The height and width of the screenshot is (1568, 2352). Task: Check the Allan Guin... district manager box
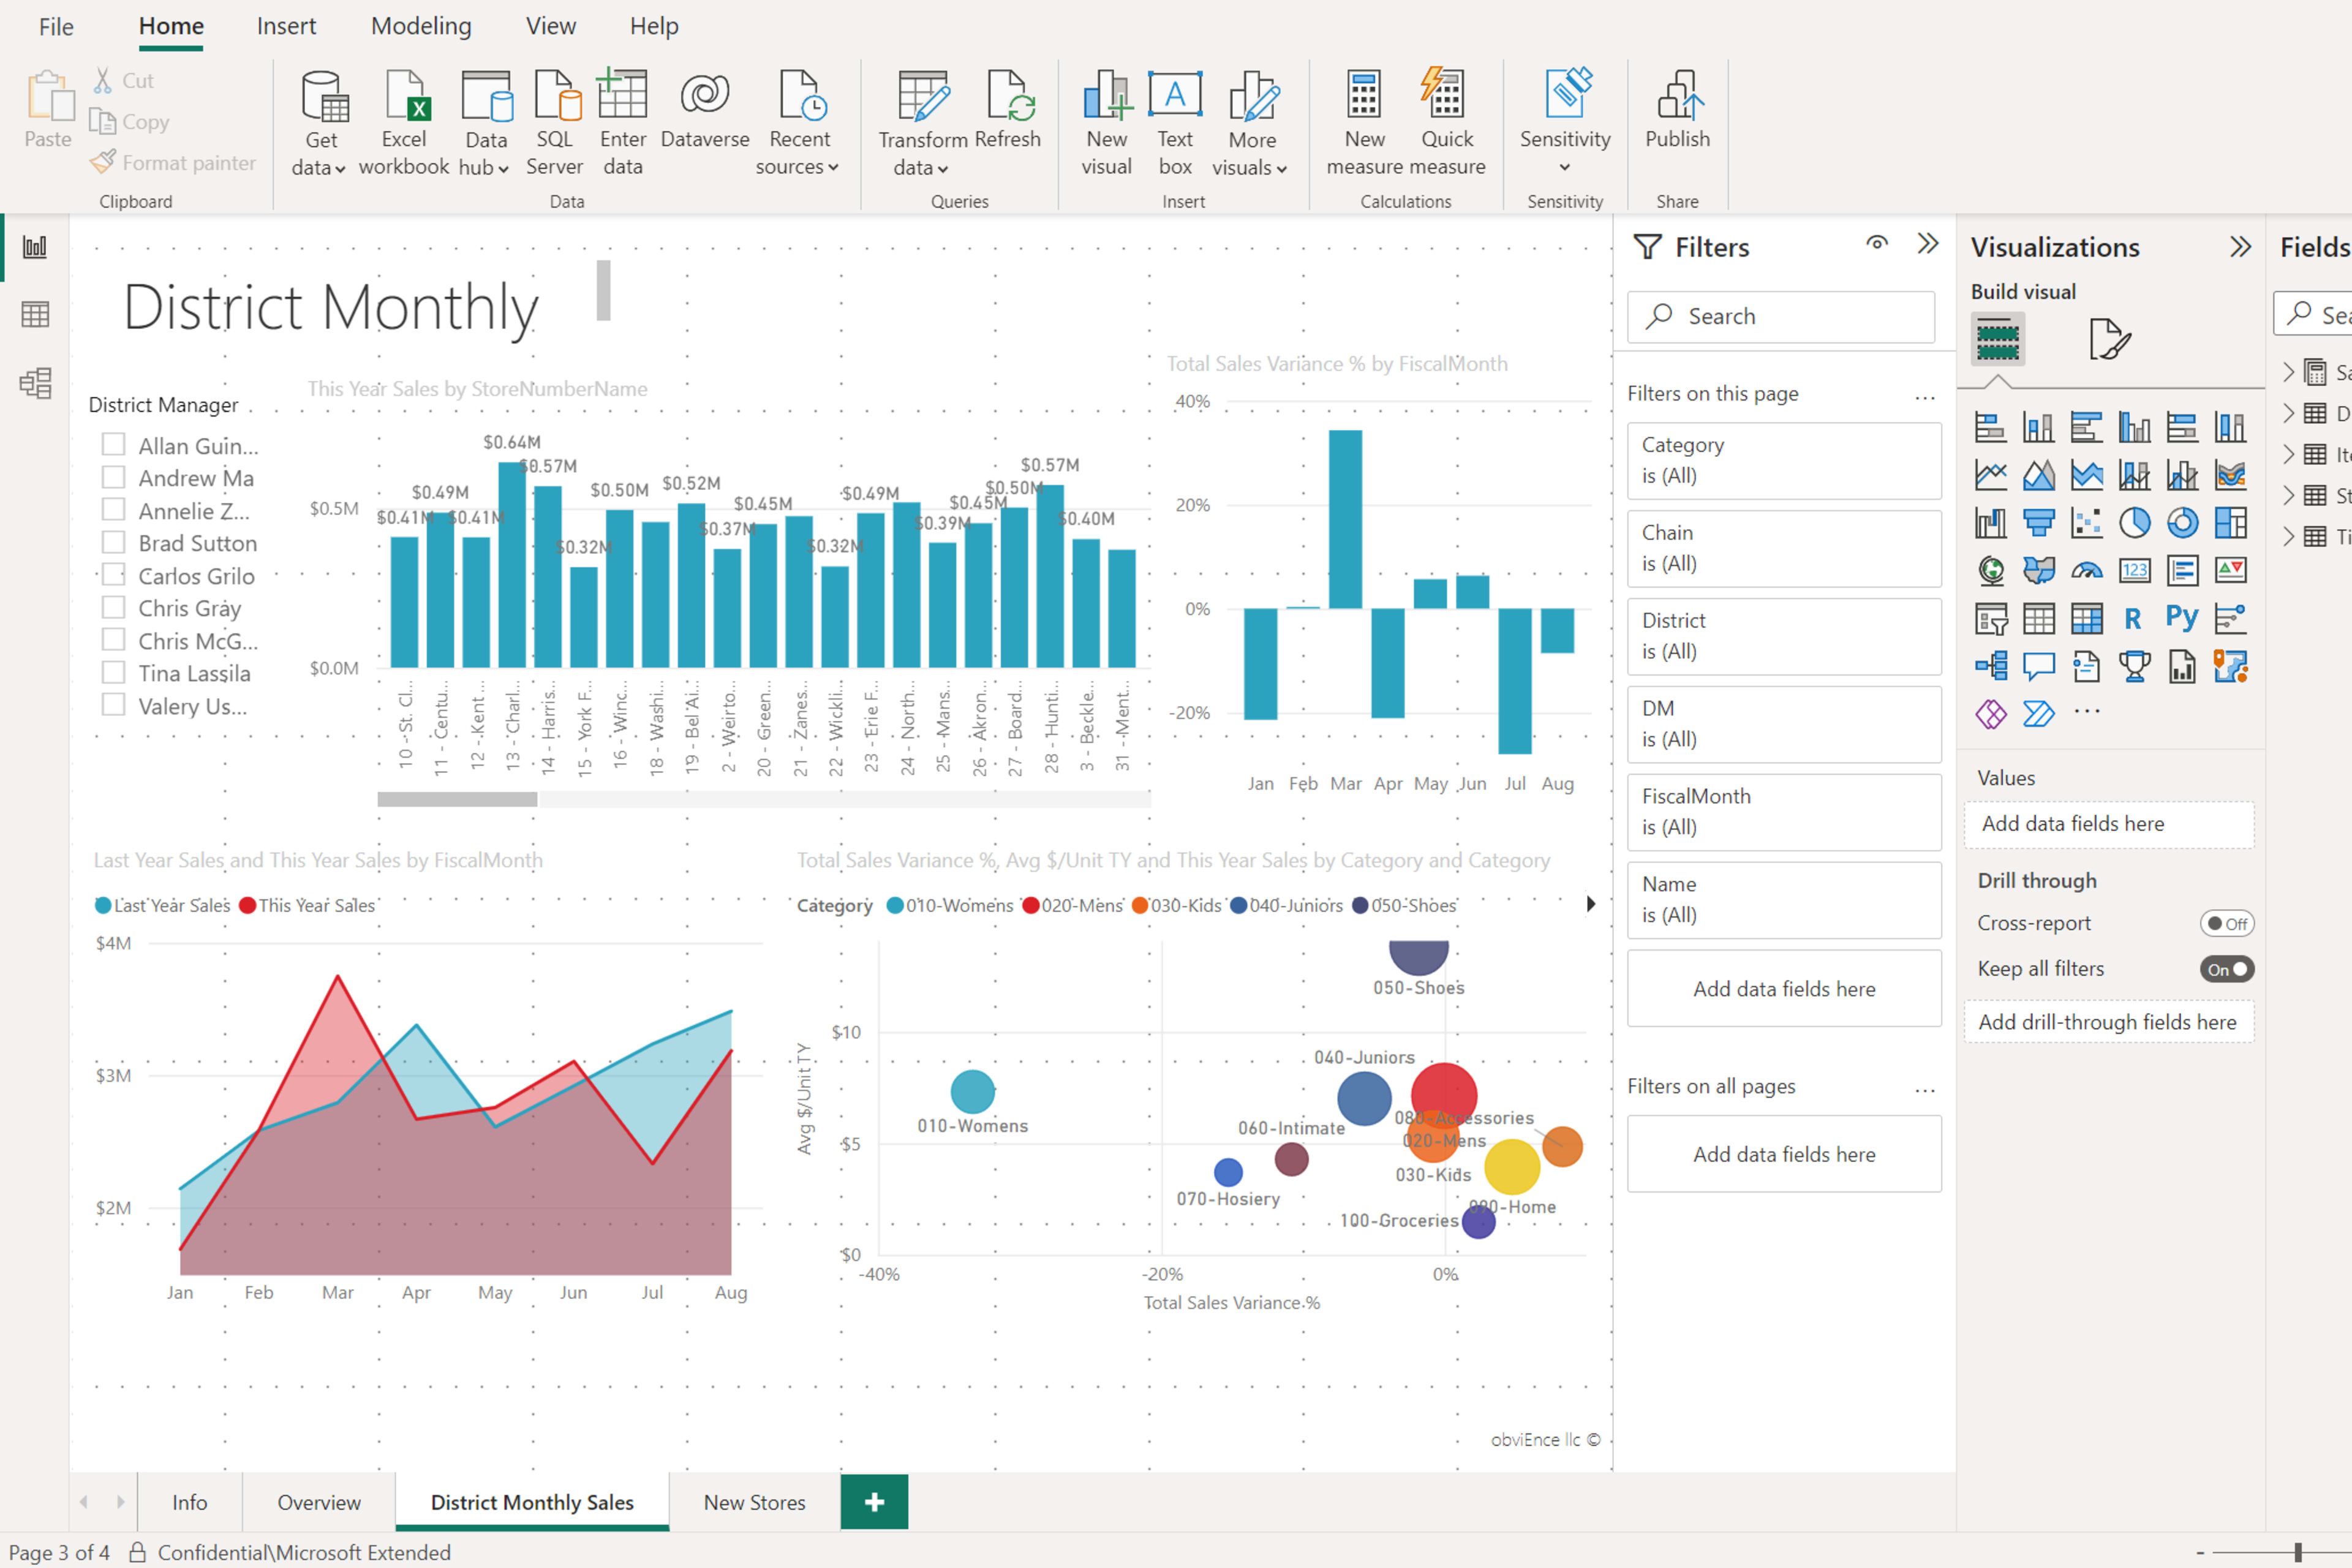pos(114,444)
